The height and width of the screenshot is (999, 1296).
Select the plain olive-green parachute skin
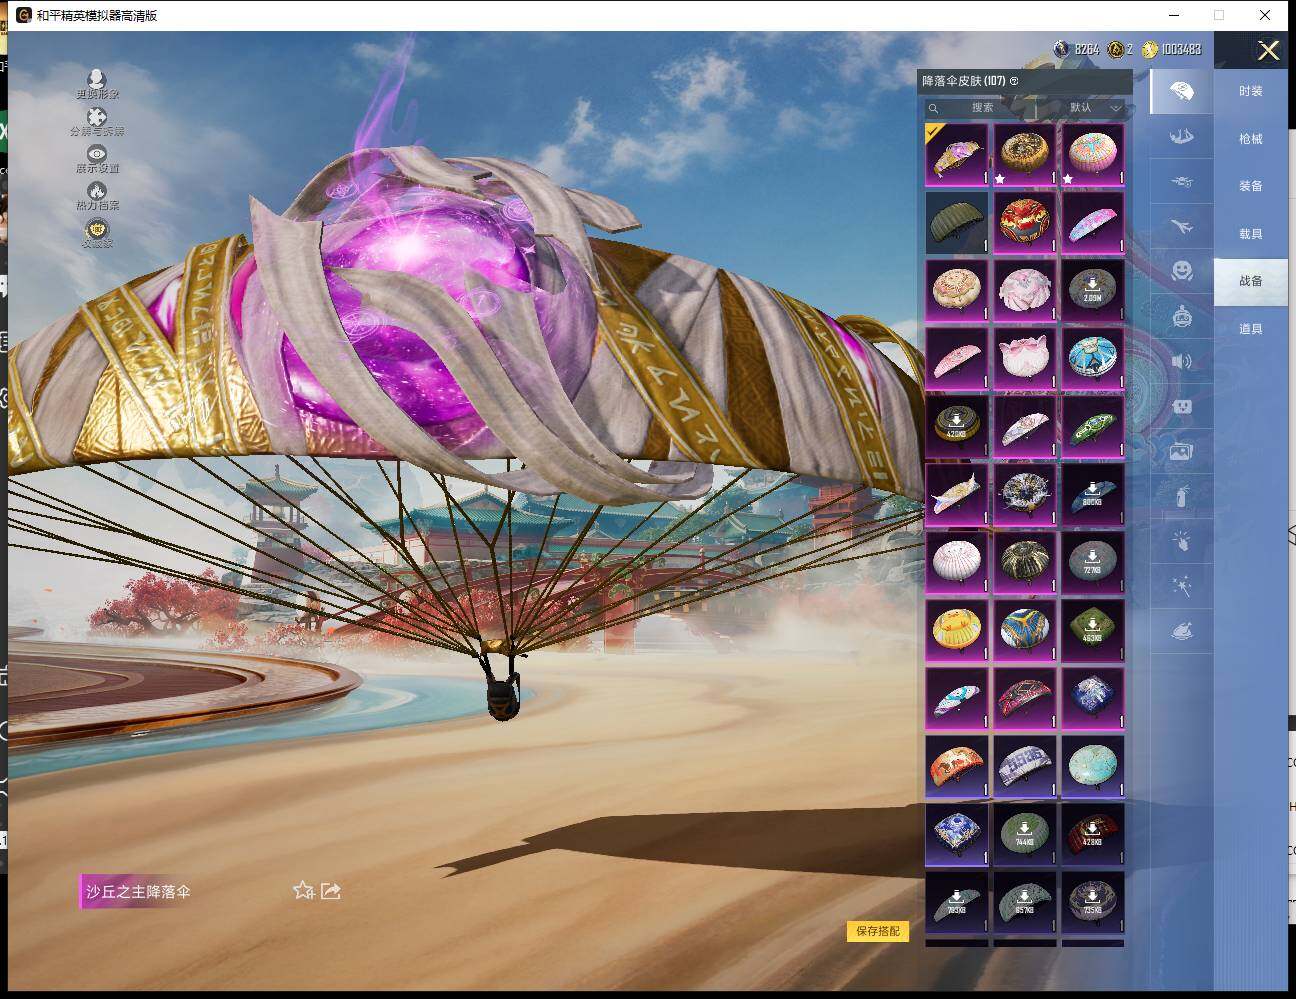(957, 223)
